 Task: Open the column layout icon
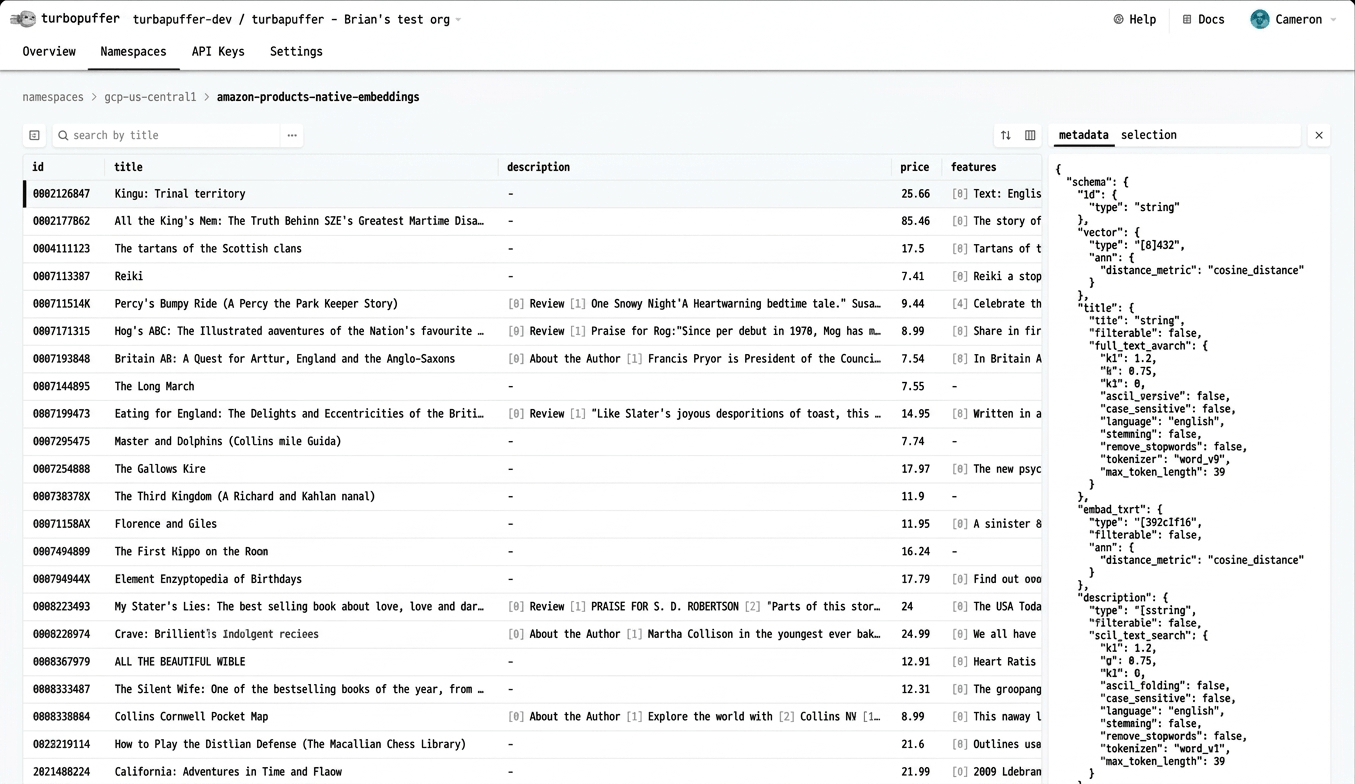point(1030,135)
